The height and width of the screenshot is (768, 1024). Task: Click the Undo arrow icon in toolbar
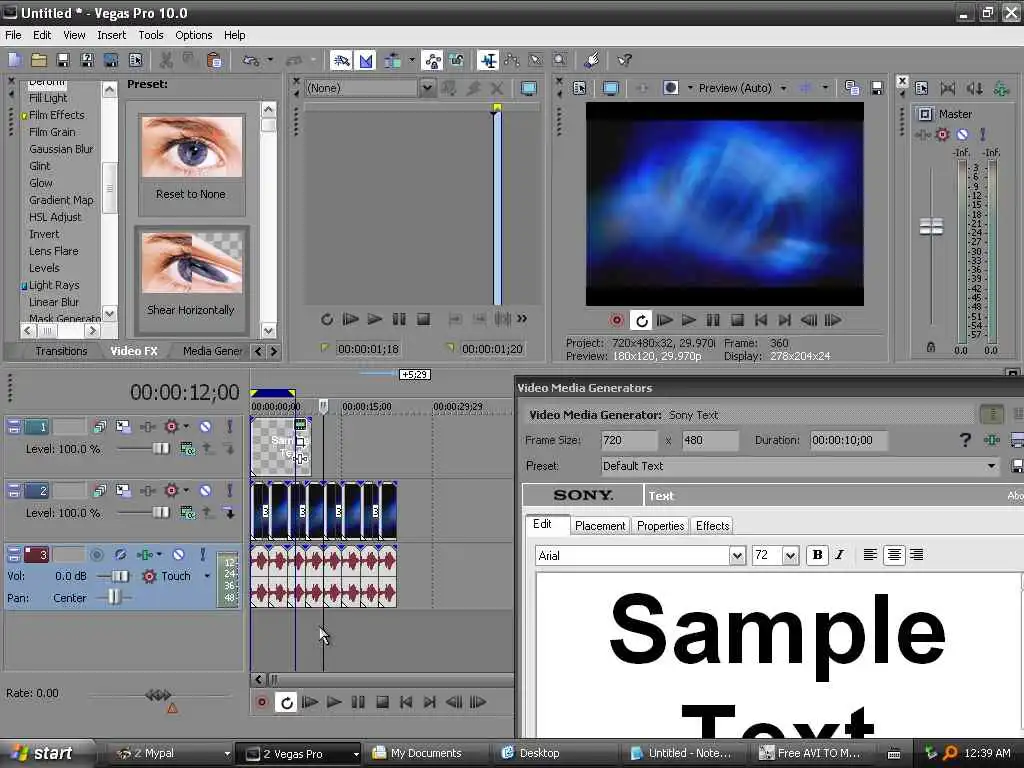tap(250, 60)
